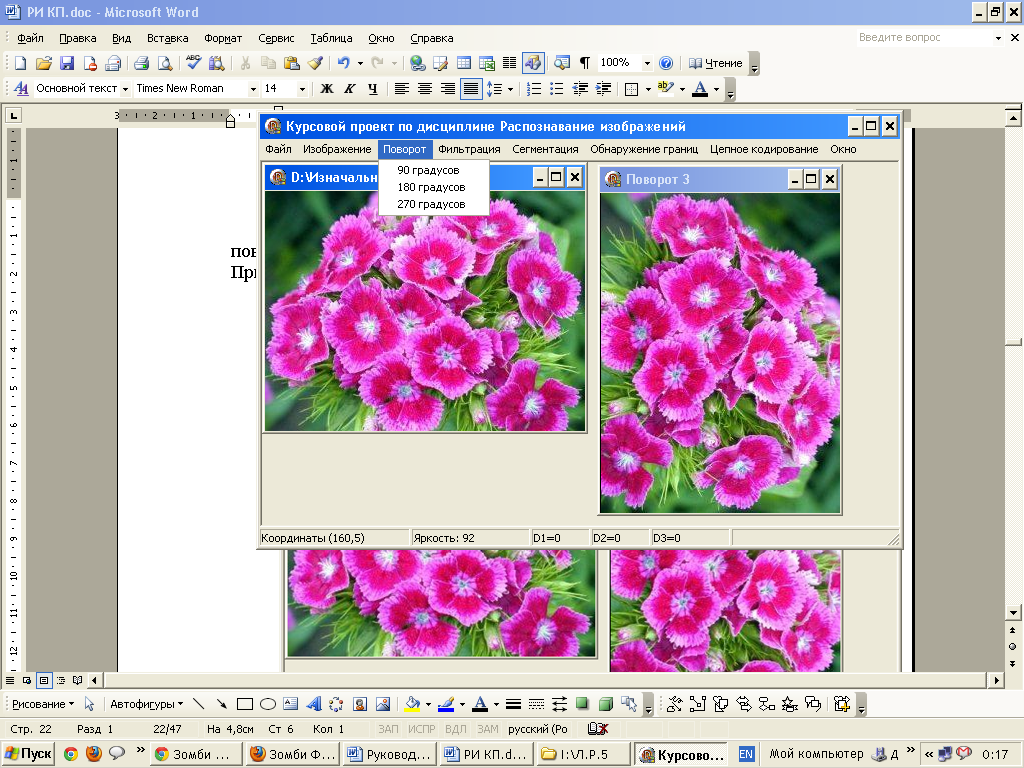Select 180 градусов rotation

tap(434, 187)
